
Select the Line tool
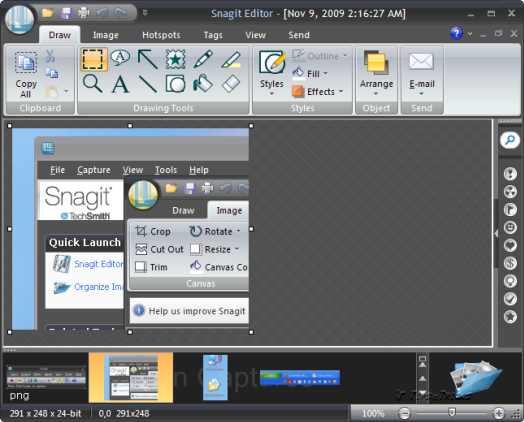point(148,84)
